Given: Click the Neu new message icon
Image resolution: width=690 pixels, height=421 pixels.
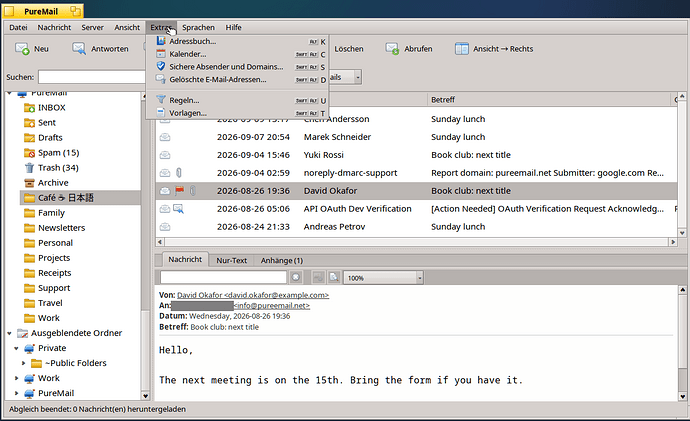Looking at the screenshot, I should pyautogui.click(x=22, y=48).
